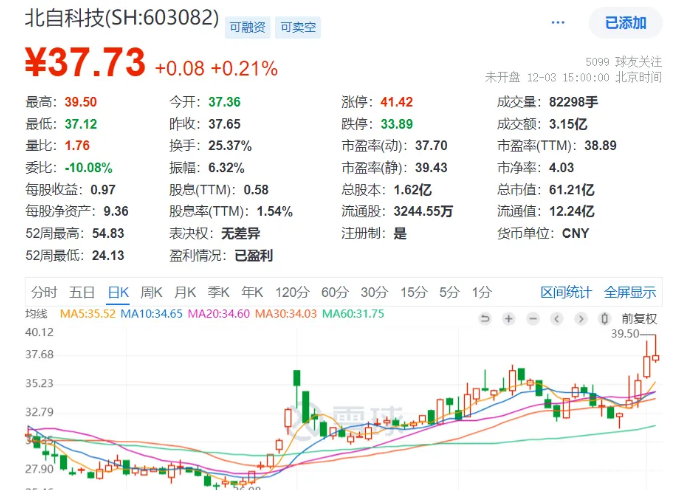The width and height of the screenshot is (693, 490).
Task: Select the 月K chart tab
Action: click(x=185, y=292)
